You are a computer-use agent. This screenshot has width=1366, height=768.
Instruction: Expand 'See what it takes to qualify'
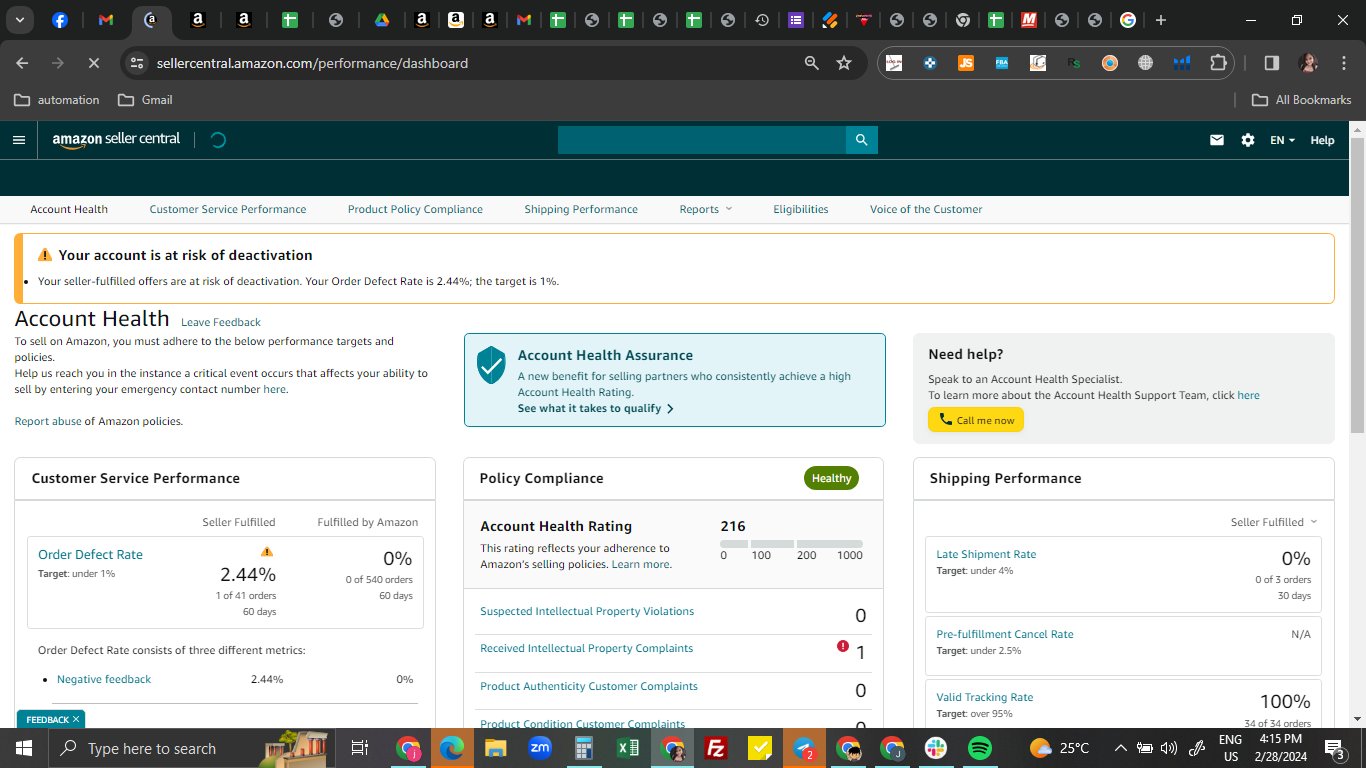click(596, 408)
